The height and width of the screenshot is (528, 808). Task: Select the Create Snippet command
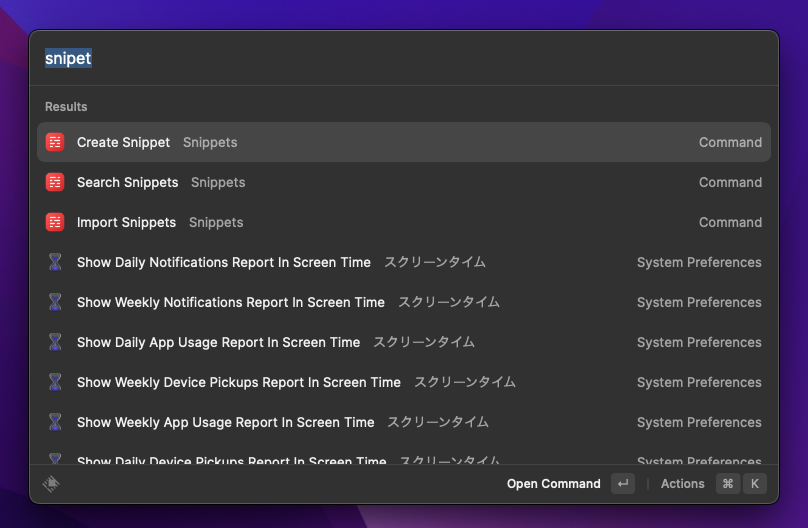[123, 142]
